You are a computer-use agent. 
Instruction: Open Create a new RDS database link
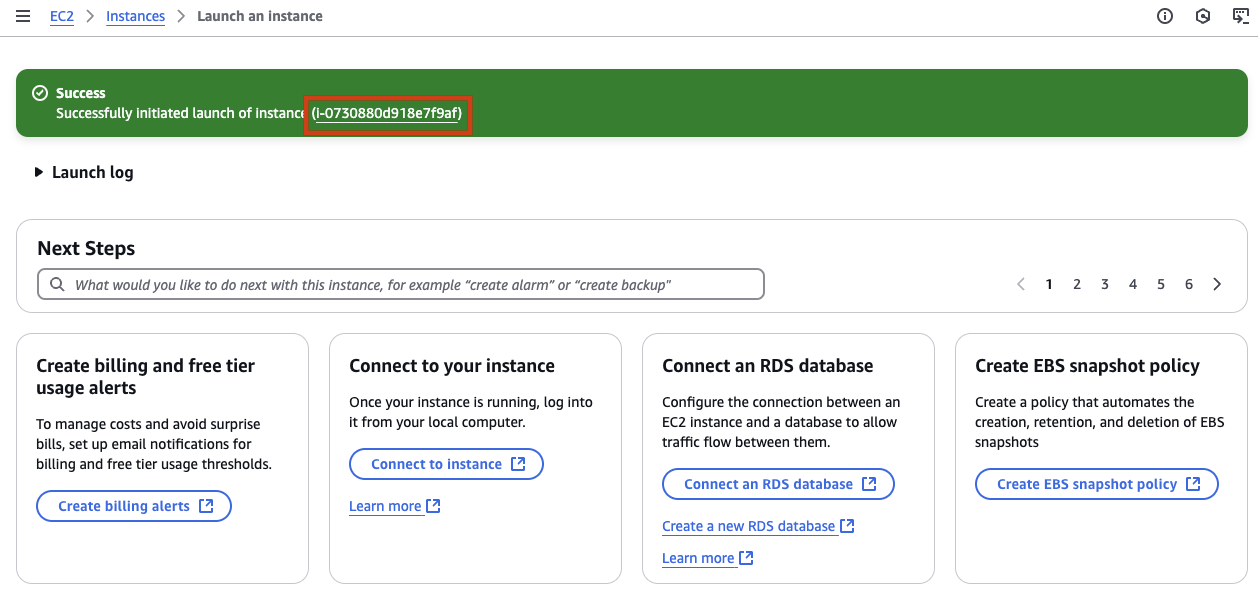coord(758,526)
